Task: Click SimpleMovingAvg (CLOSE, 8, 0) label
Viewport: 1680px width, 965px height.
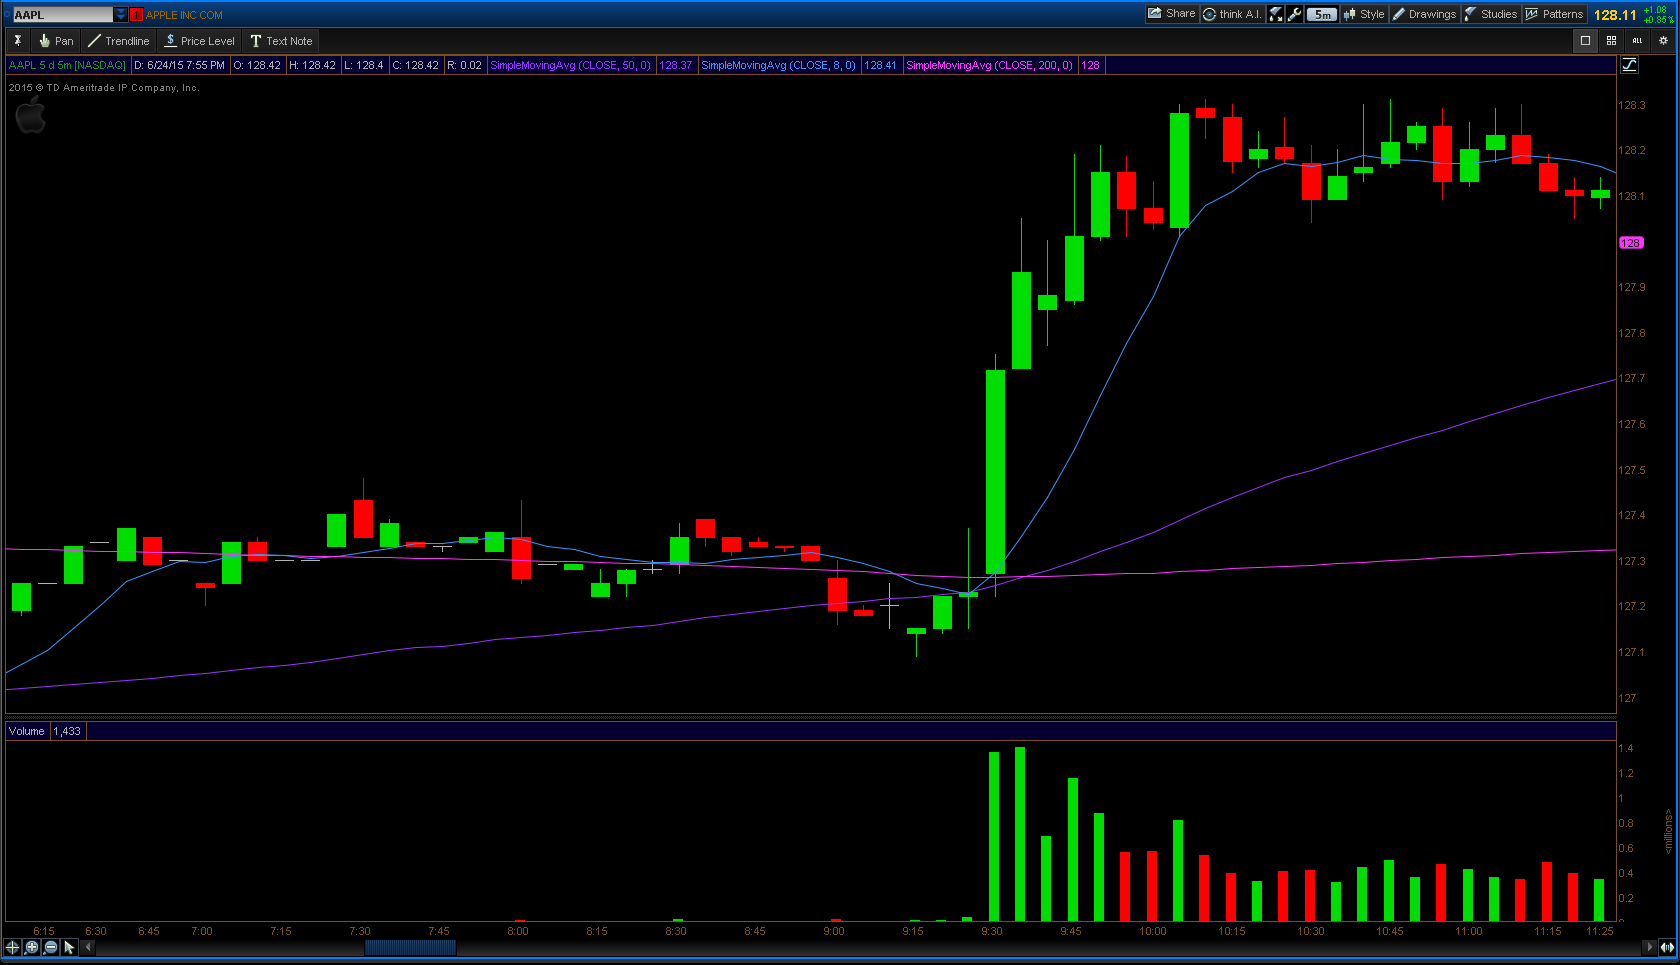Action: (778, 65)
